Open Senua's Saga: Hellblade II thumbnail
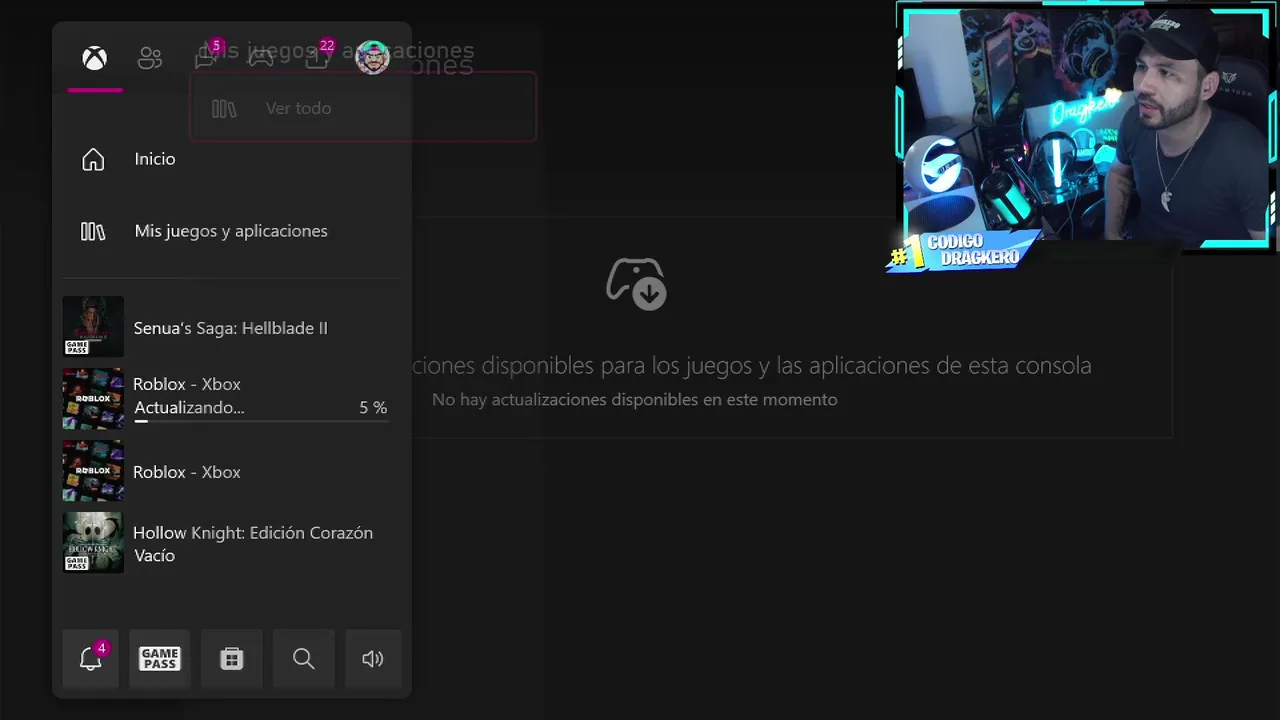 click(93, 326)
